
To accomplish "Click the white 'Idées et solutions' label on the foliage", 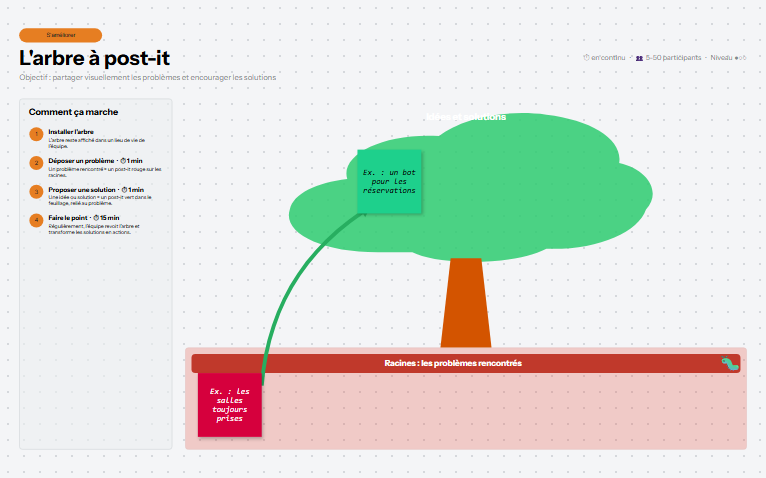I will point(466,117).
